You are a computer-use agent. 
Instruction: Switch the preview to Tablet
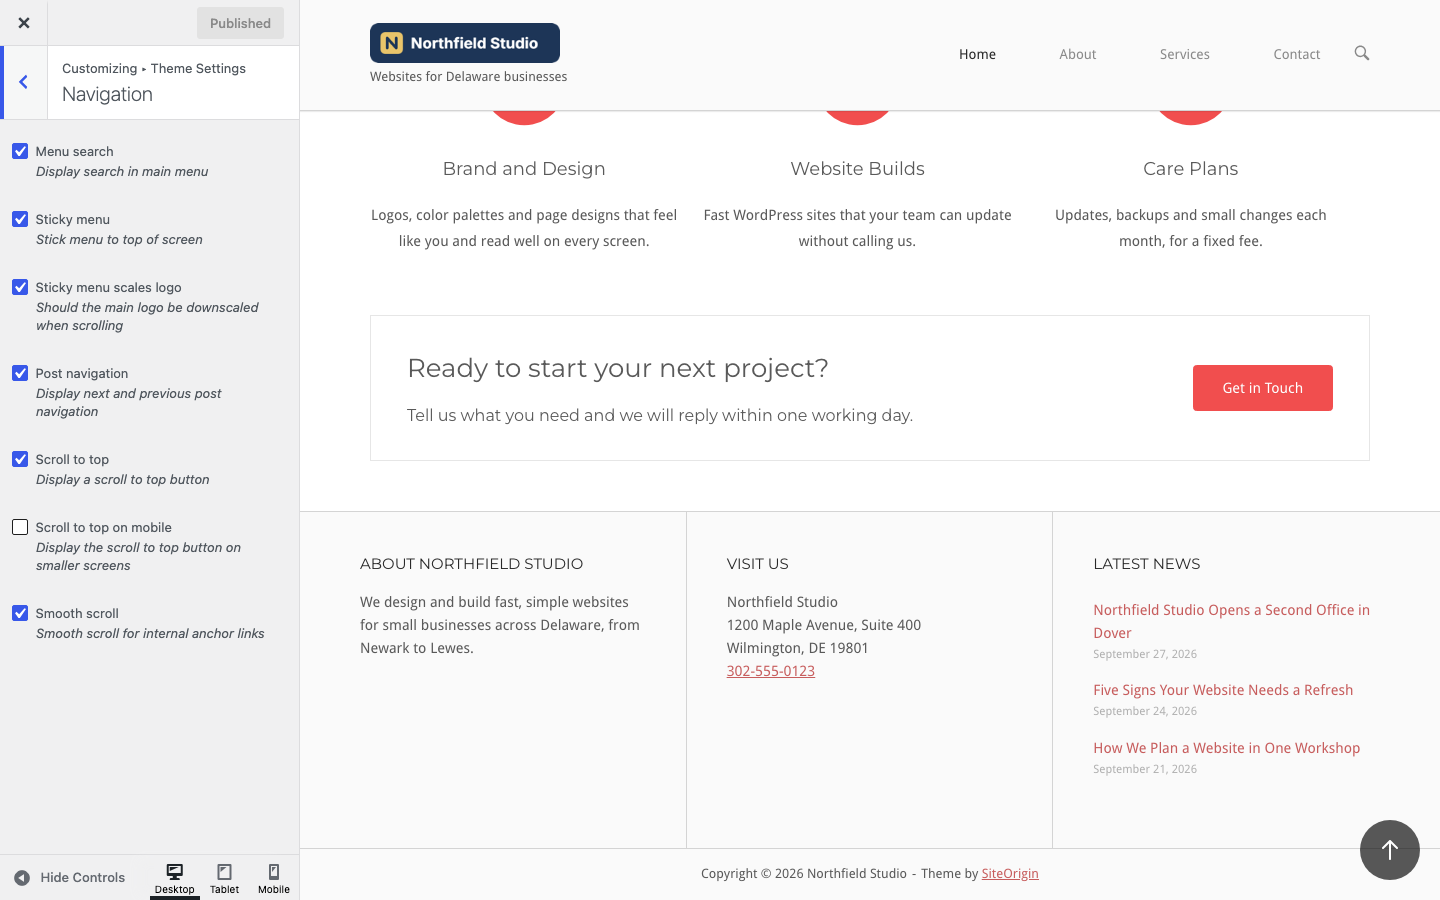[x=225, y=879]
